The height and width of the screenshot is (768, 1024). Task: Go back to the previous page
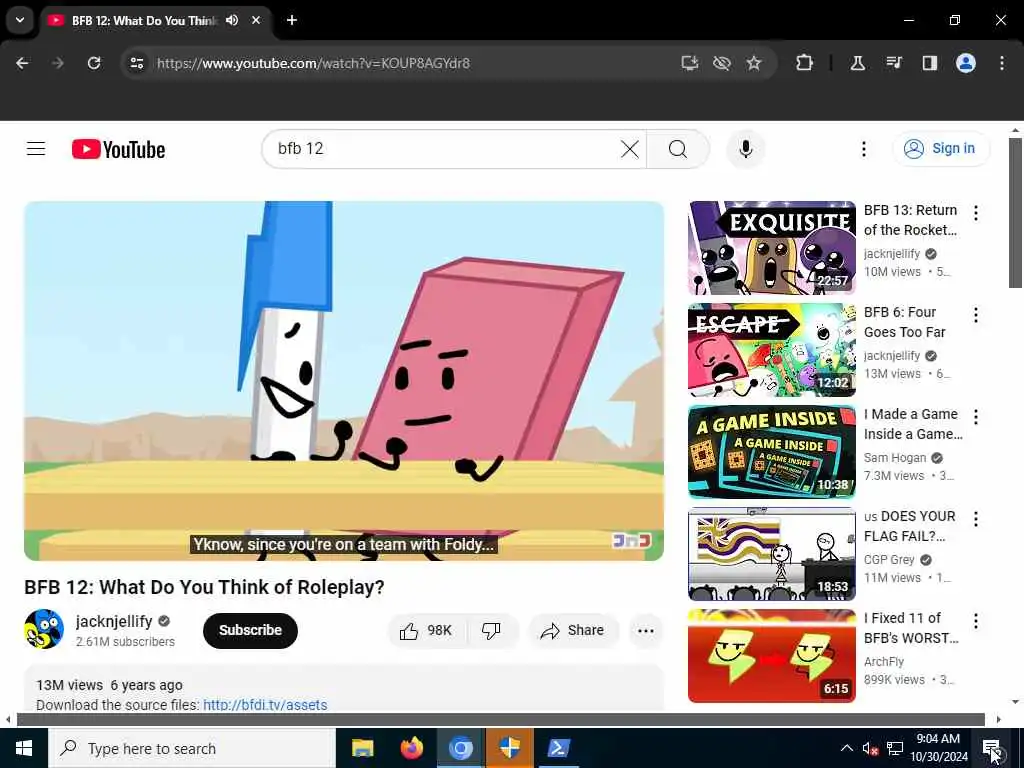pyautogui.click(x=22, y=63)
